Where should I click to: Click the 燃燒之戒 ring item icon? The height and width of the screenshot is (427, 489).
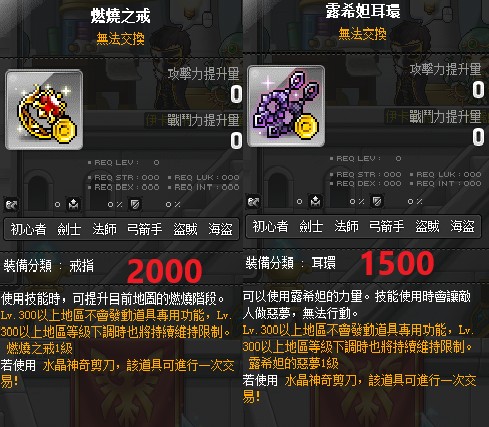click(x=44, y=110)
